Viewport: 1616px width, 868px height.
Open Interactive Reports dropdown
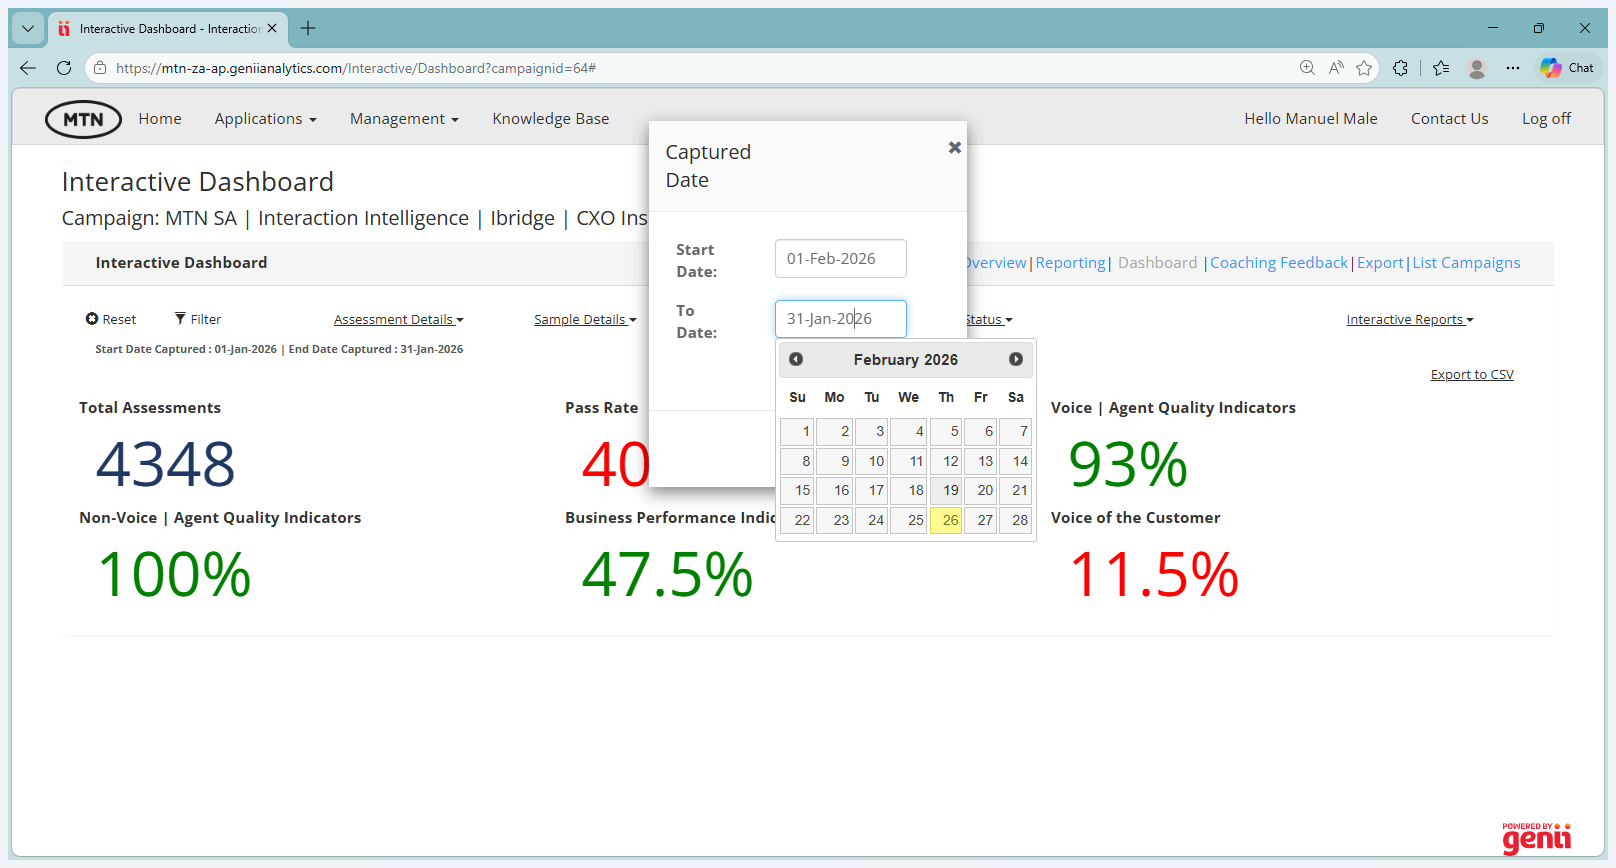click(x=1409, y=320)
